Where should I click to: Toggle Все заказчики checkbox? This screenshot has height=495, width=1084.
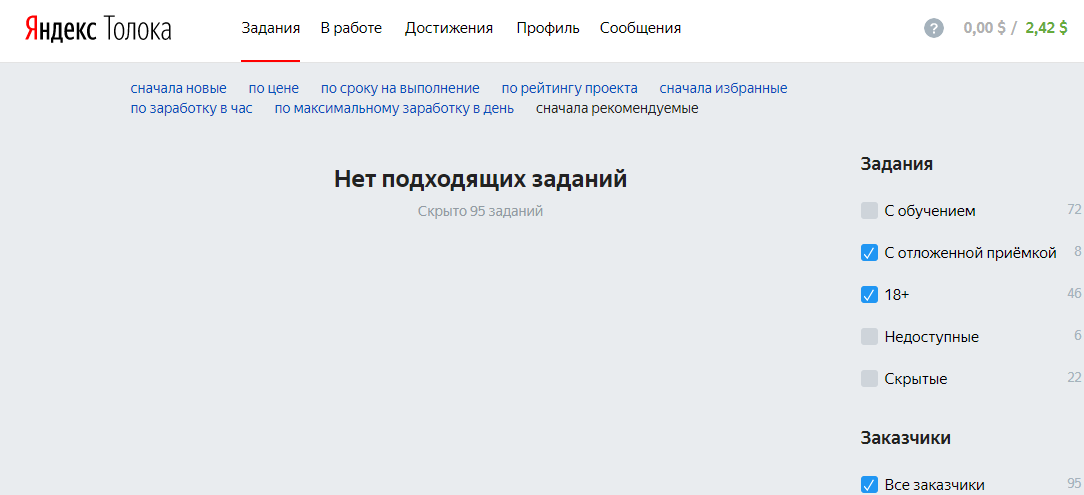pyautogui.click(x=869, y=485)
